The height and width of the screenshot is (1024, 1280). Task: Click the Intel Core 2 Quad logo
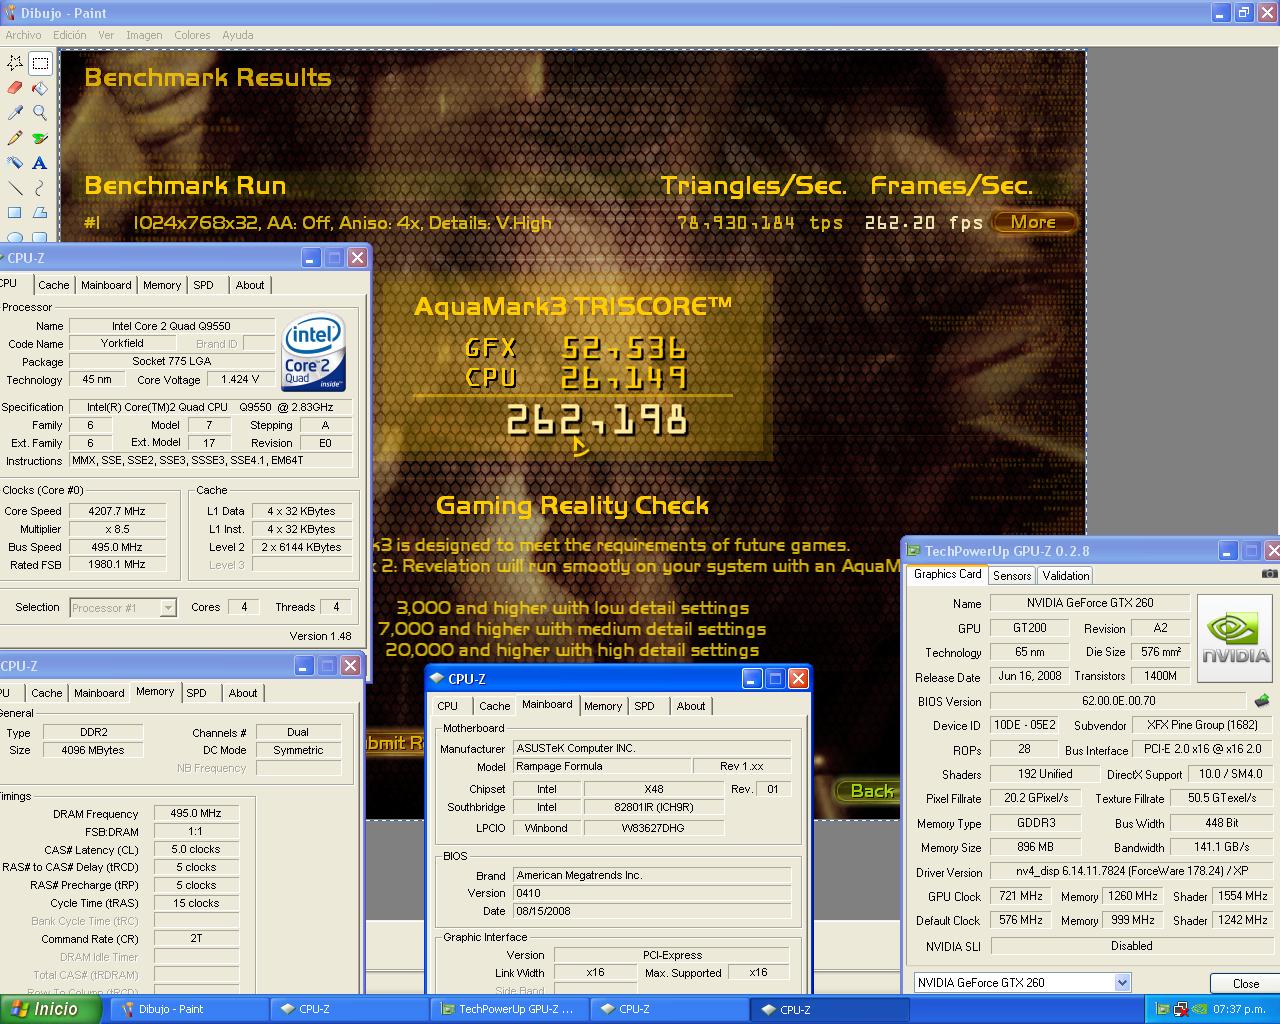click(314, 352)
